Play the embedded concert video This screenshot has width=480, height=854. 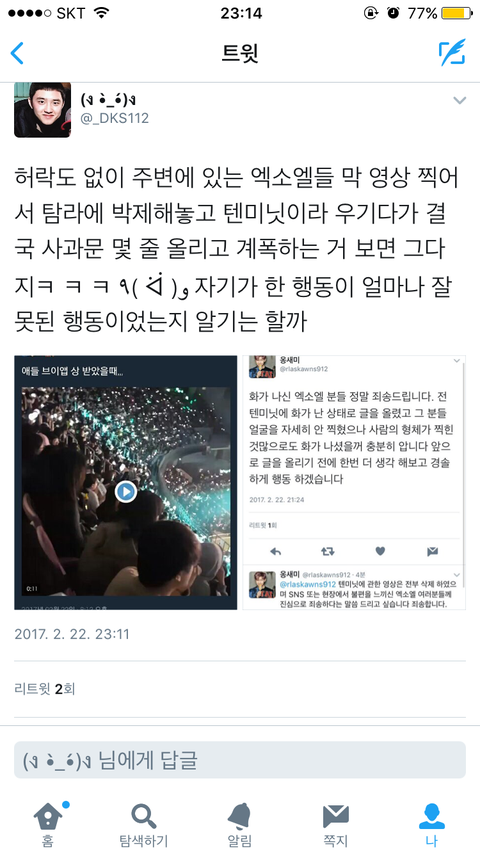tap(126, 492)
